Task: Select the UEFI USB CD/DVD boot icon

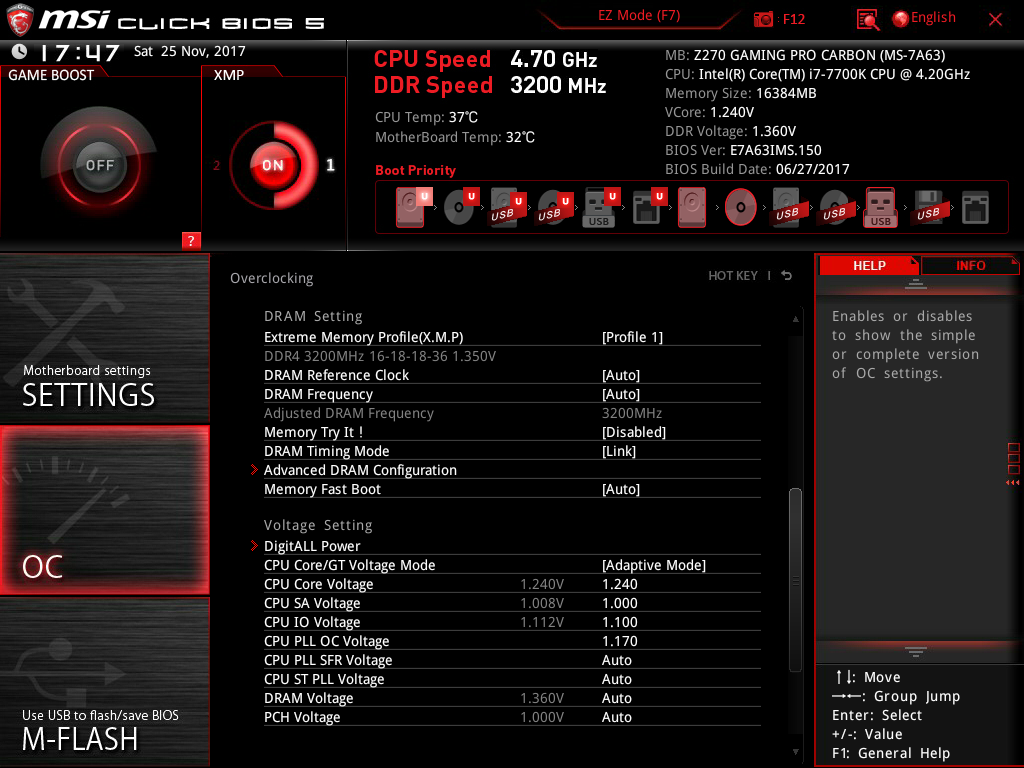Action: coord(554,207)
